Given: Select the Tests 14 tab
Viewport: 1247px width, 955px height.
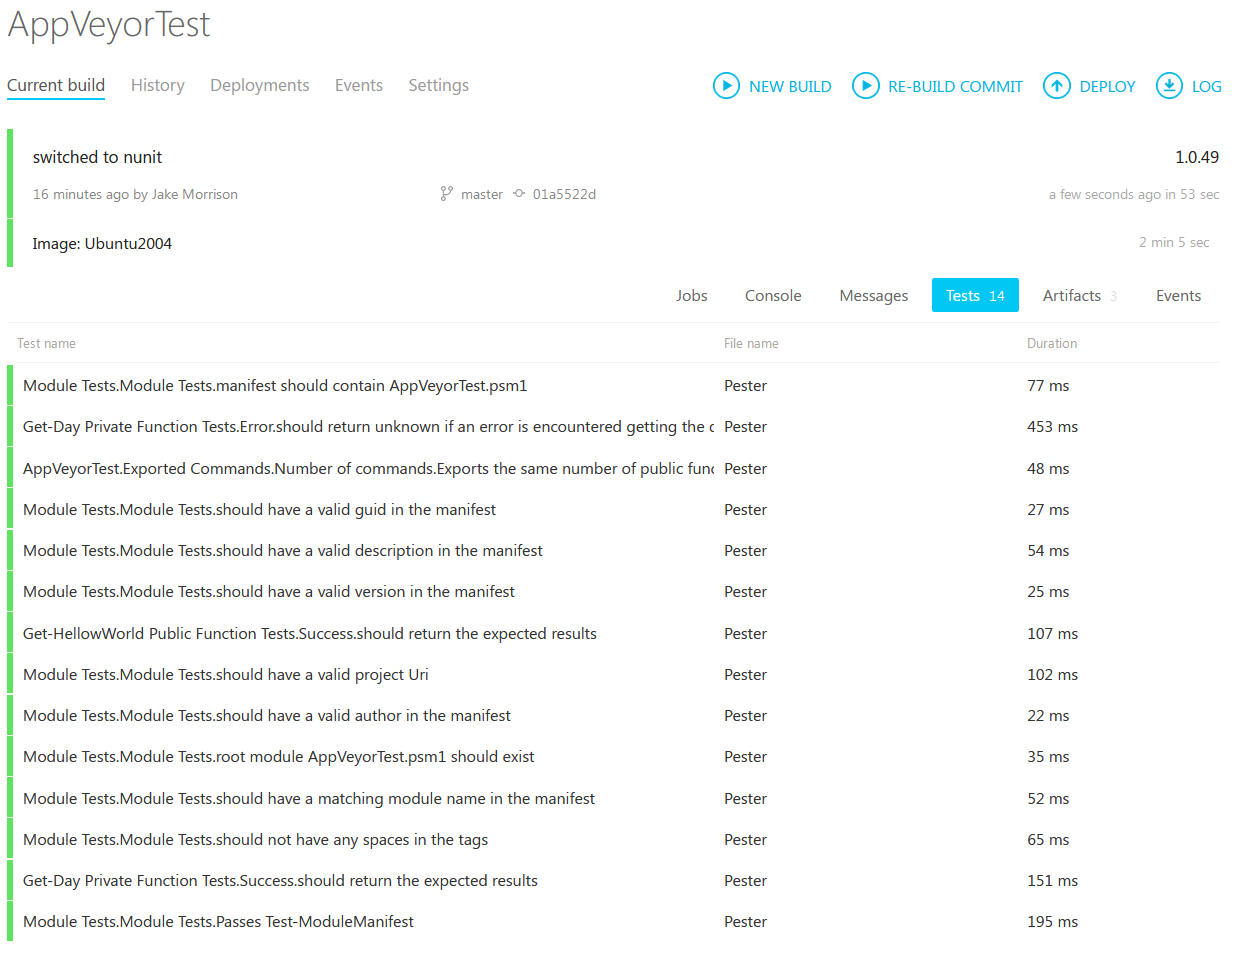Looking at the screenshot, I should click(975, 295).
